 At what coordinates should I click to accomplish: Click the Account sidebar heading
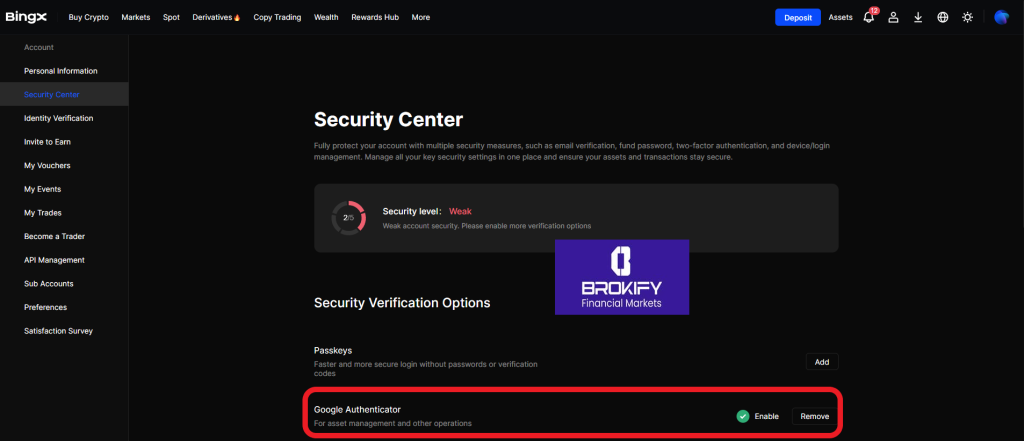point(39,47)
